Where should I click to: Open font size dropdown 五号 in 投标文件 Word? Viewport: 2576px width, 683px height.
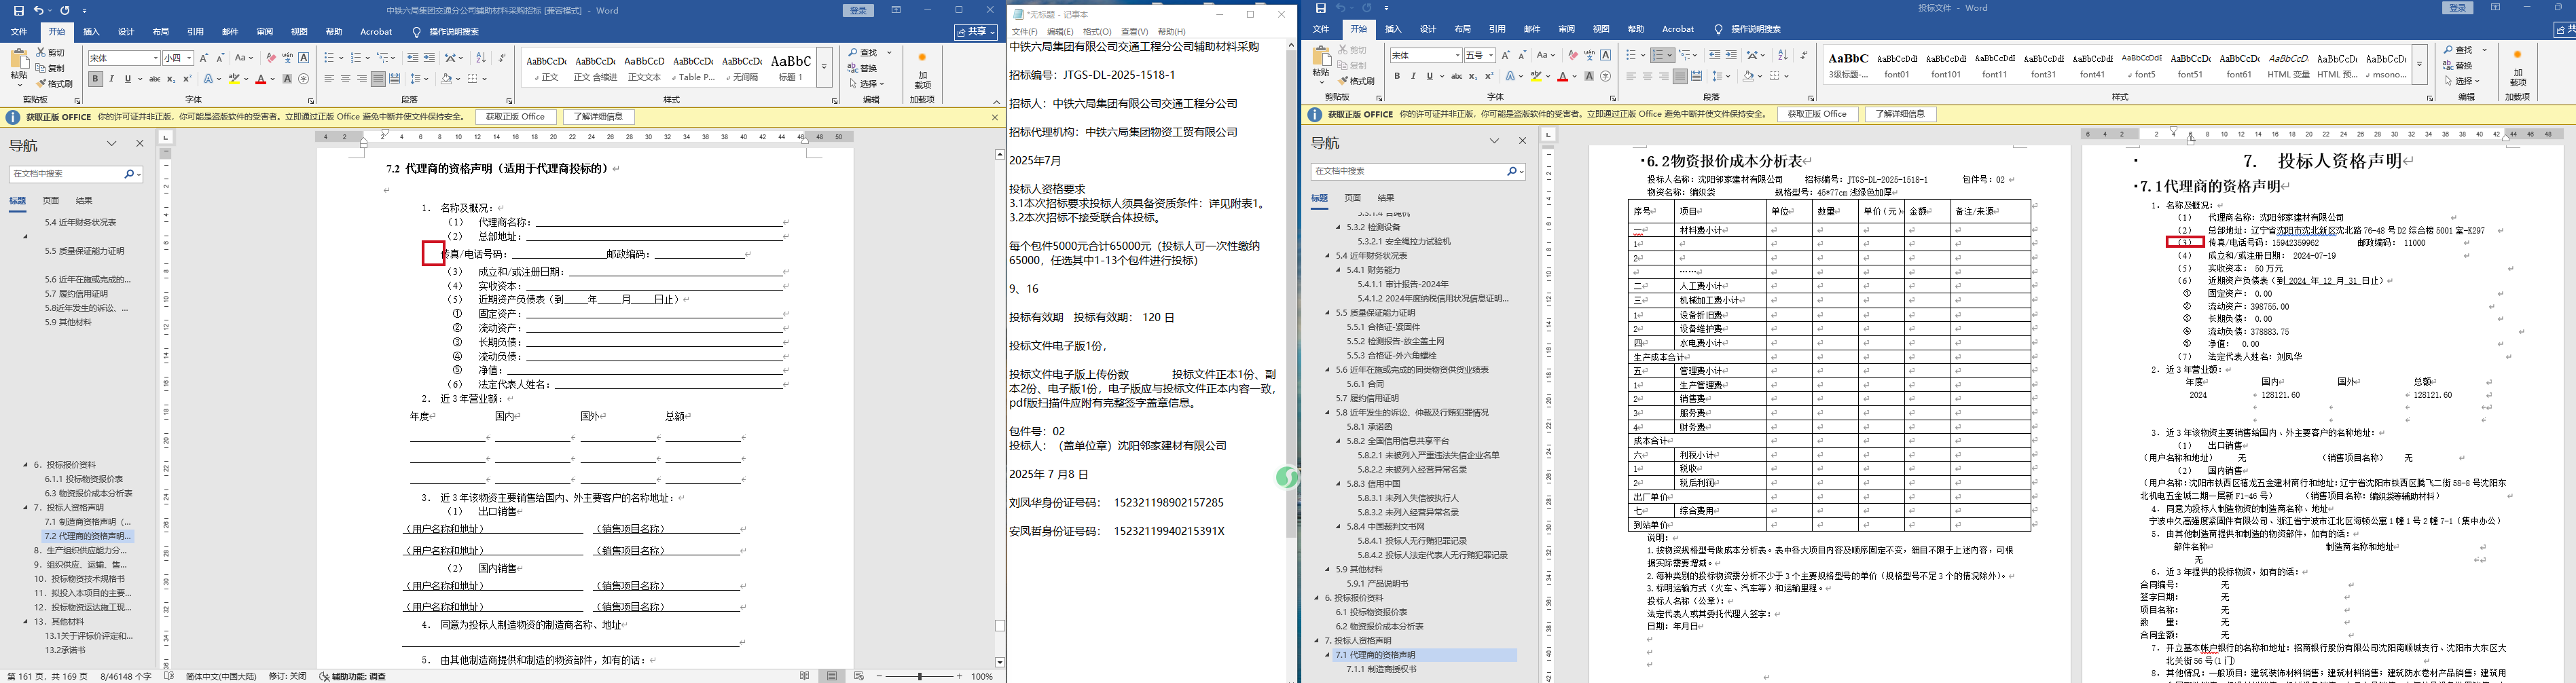click(1490, 55)
